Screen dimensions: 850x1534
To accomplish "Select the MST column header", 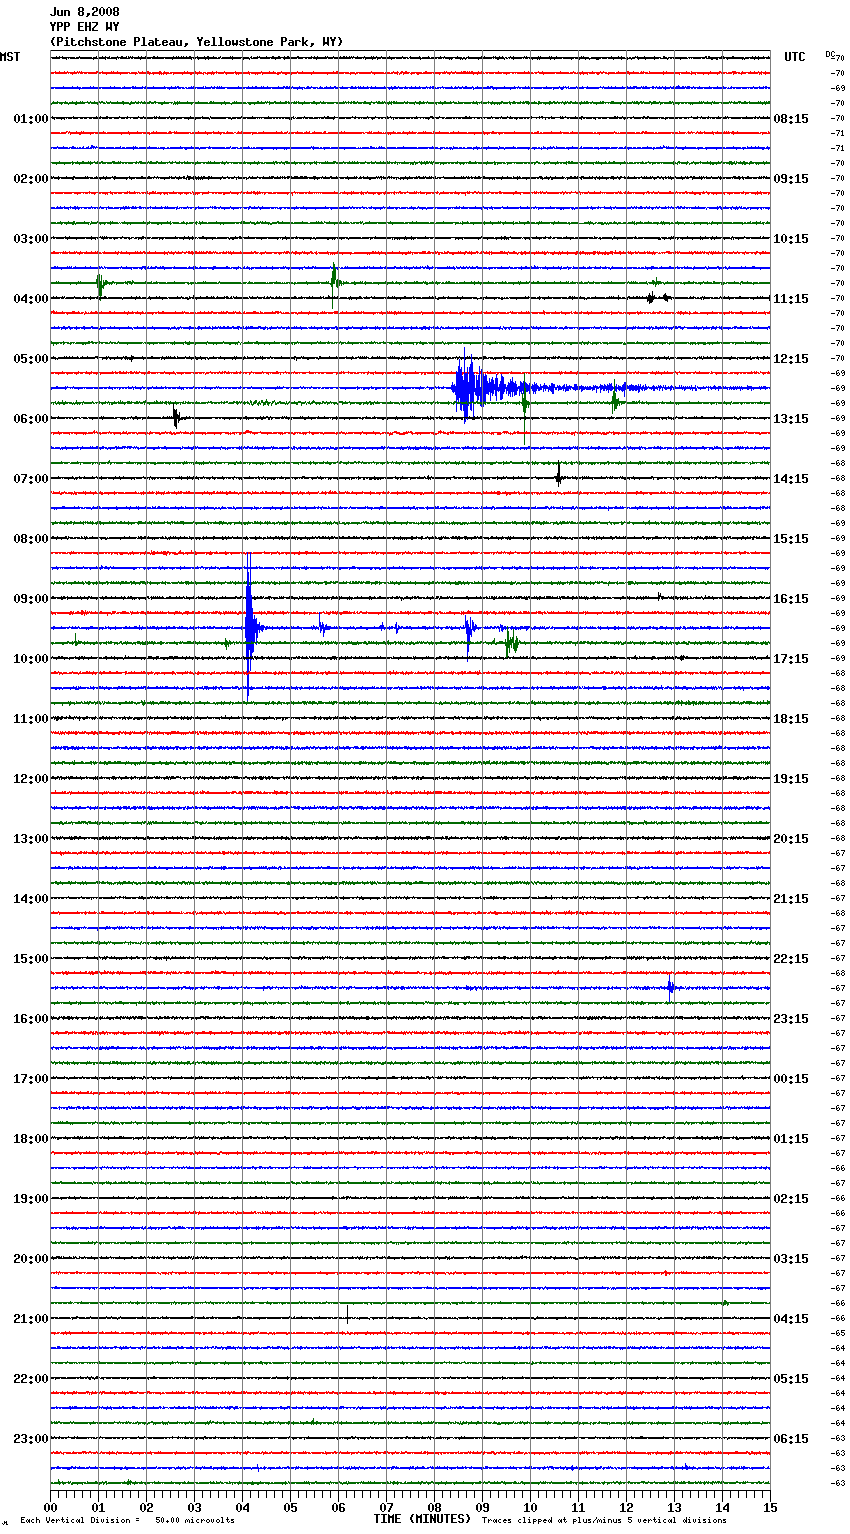I will [10, 57].
